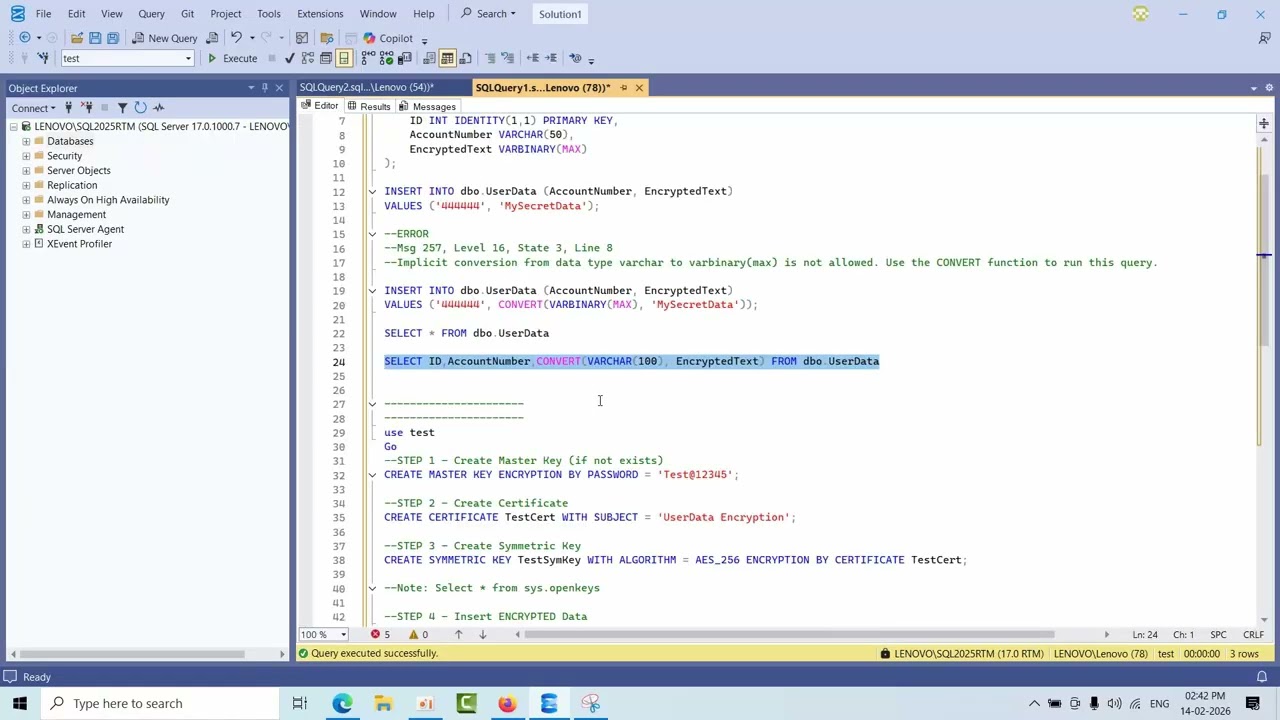Switch output to Results to Text

click(429, 58)
